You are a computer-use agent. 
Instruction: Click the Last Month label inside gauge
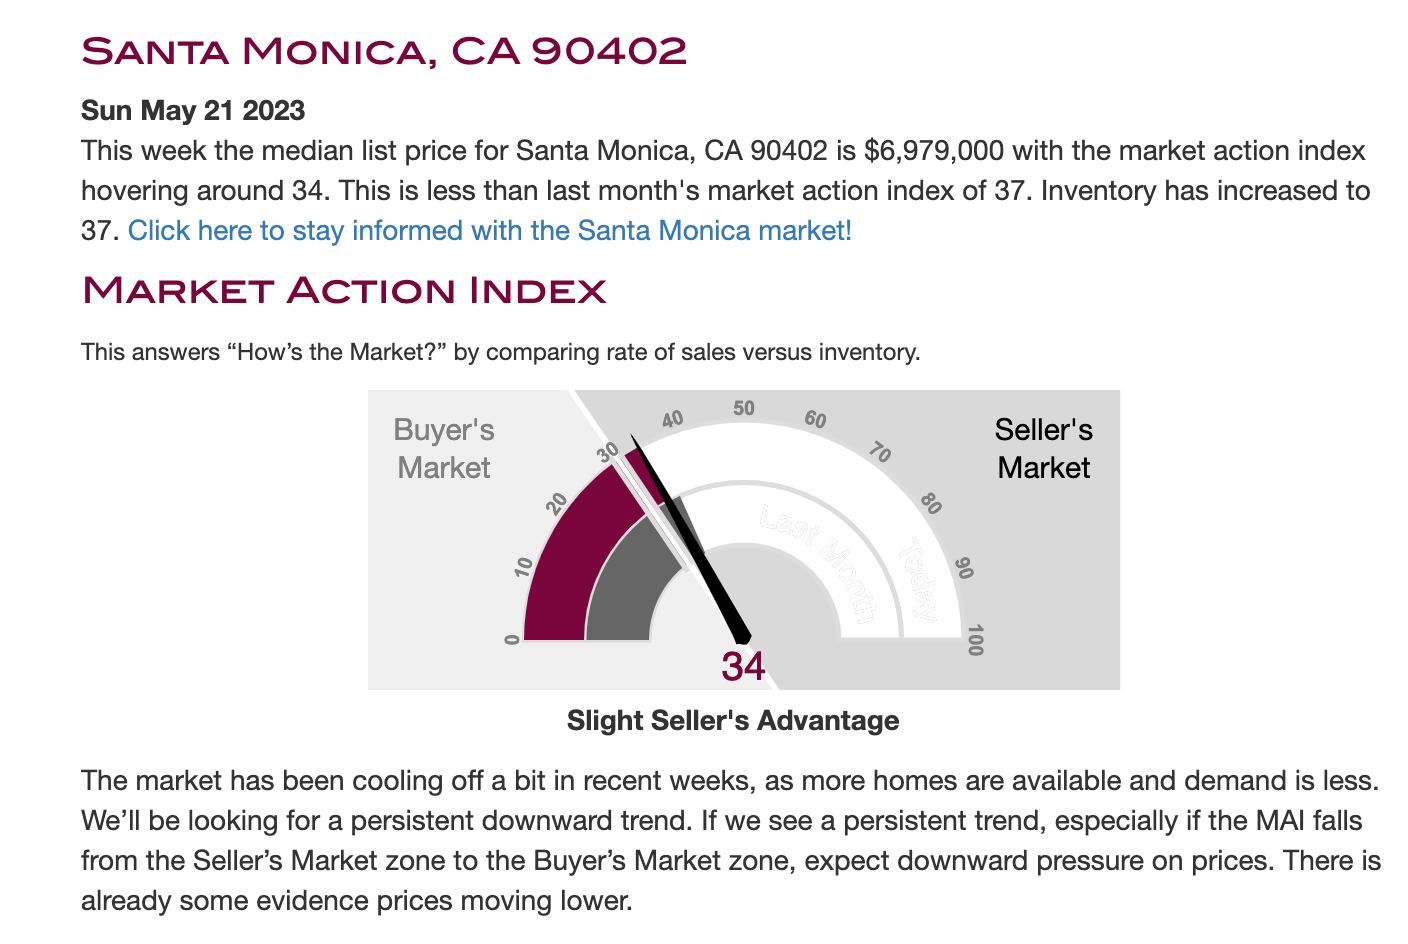coord(818,563)
